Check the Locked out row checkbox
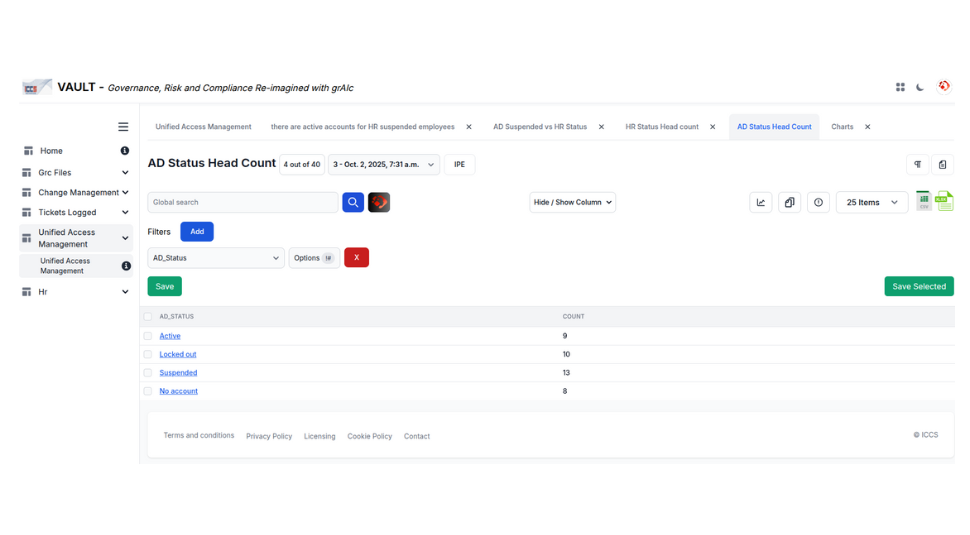Image resolution: width=970 pixels, height=535 pixels. pyautogui.click(x=148, y=354)
